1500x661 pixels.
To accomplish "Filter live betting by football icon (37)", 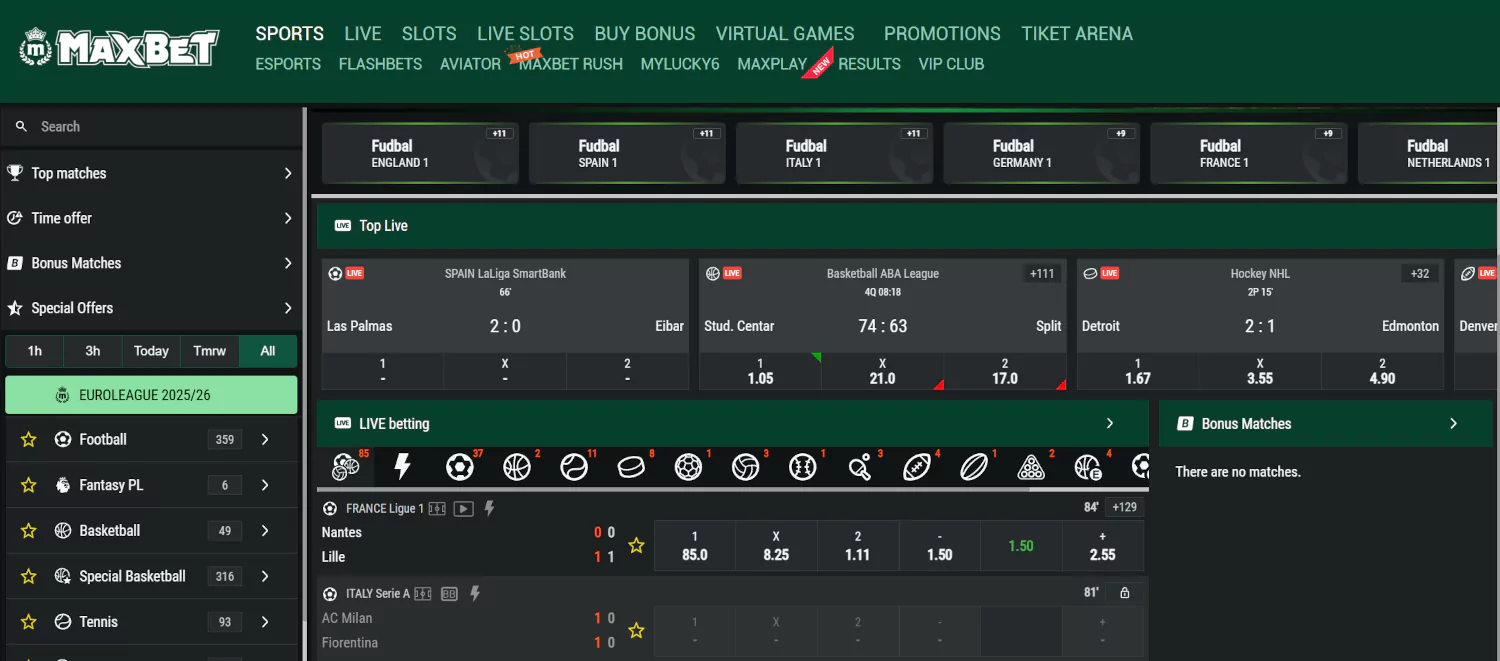I will point(460,467).
